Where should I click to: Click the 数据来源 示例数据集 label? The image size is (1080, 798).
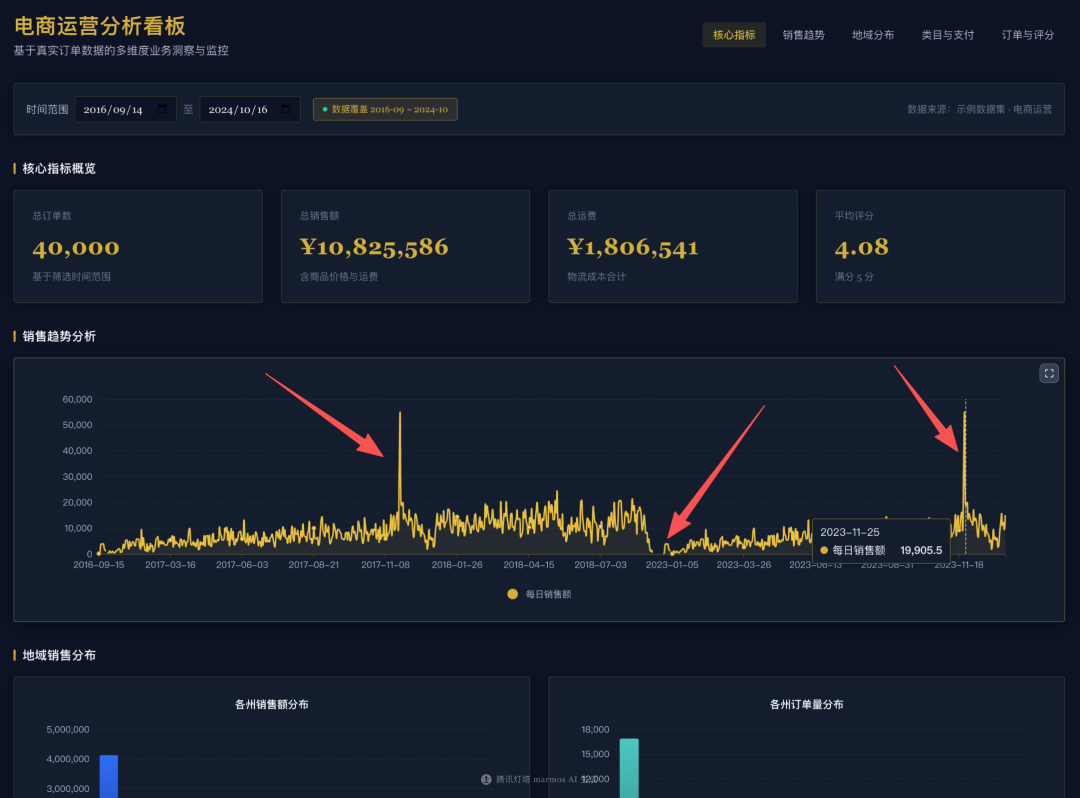[x=979, y=109]
